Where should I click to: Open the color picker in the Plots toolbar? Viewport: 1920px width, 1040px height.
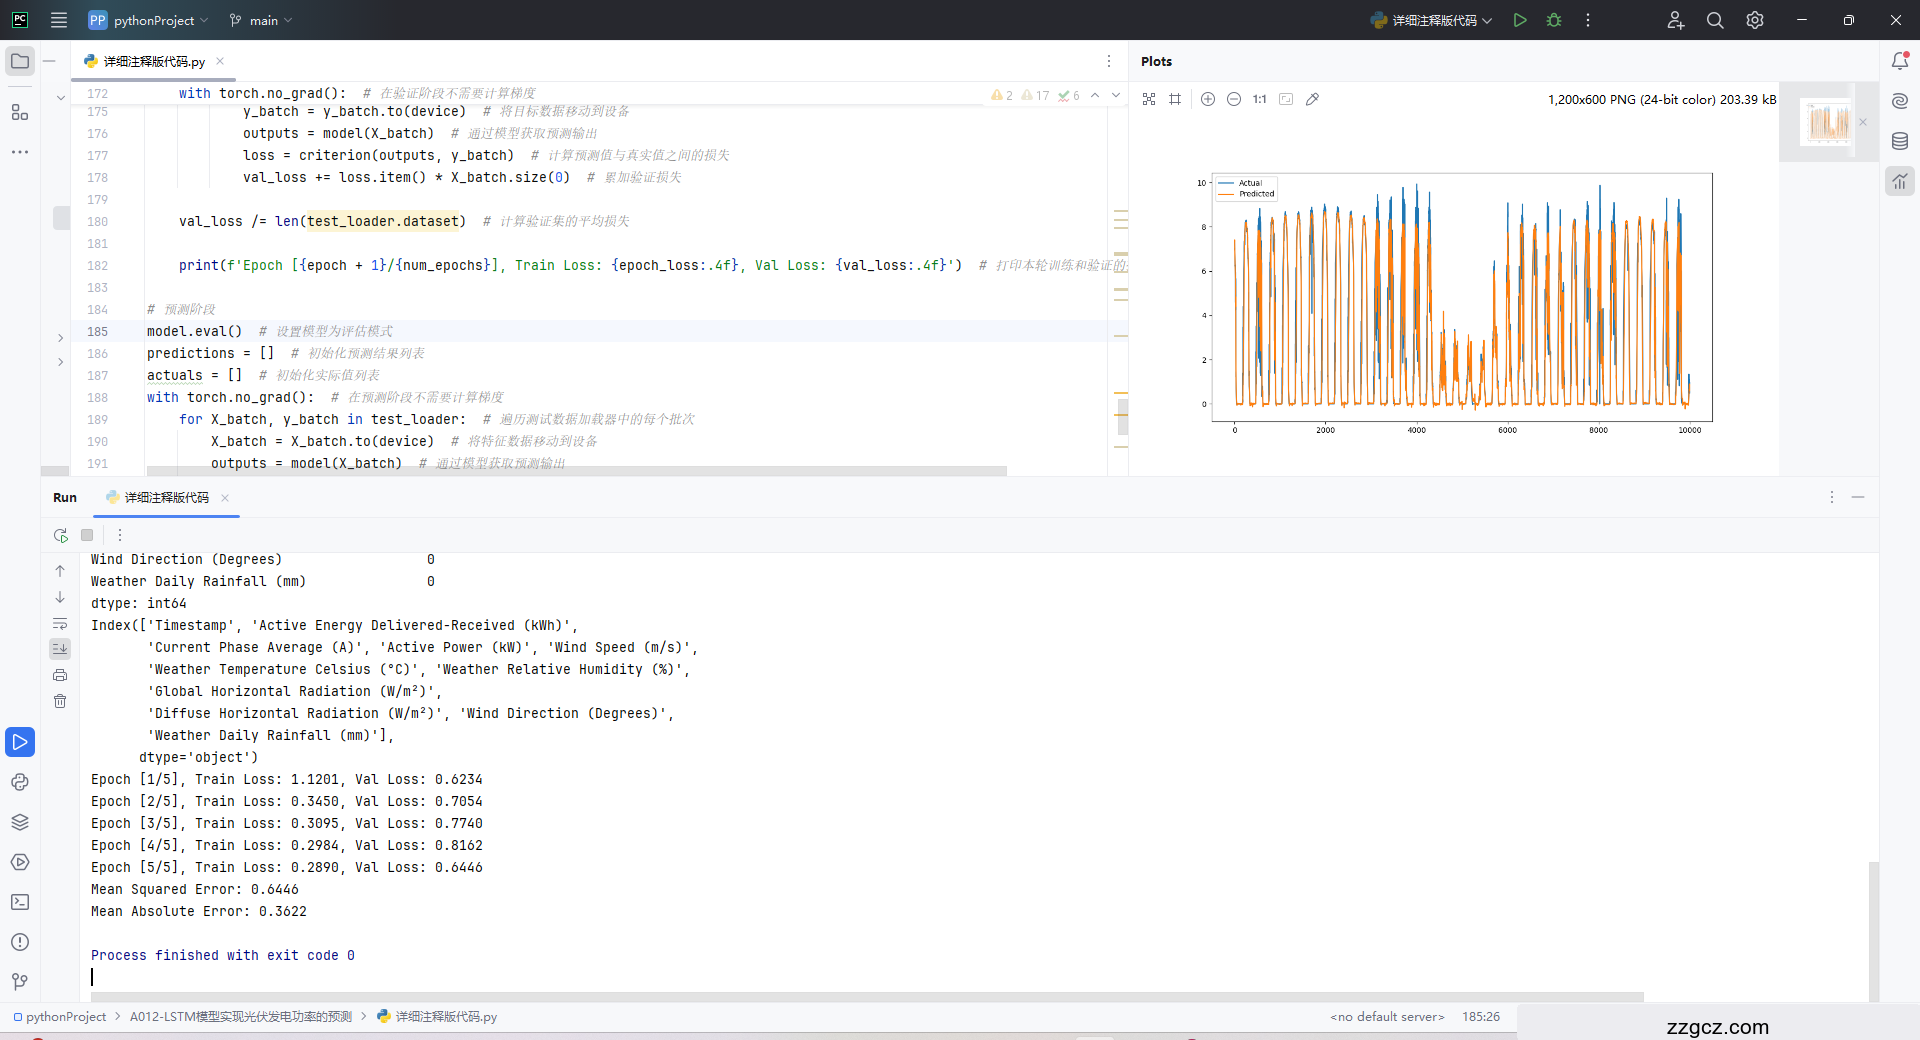coord(1312,99)
